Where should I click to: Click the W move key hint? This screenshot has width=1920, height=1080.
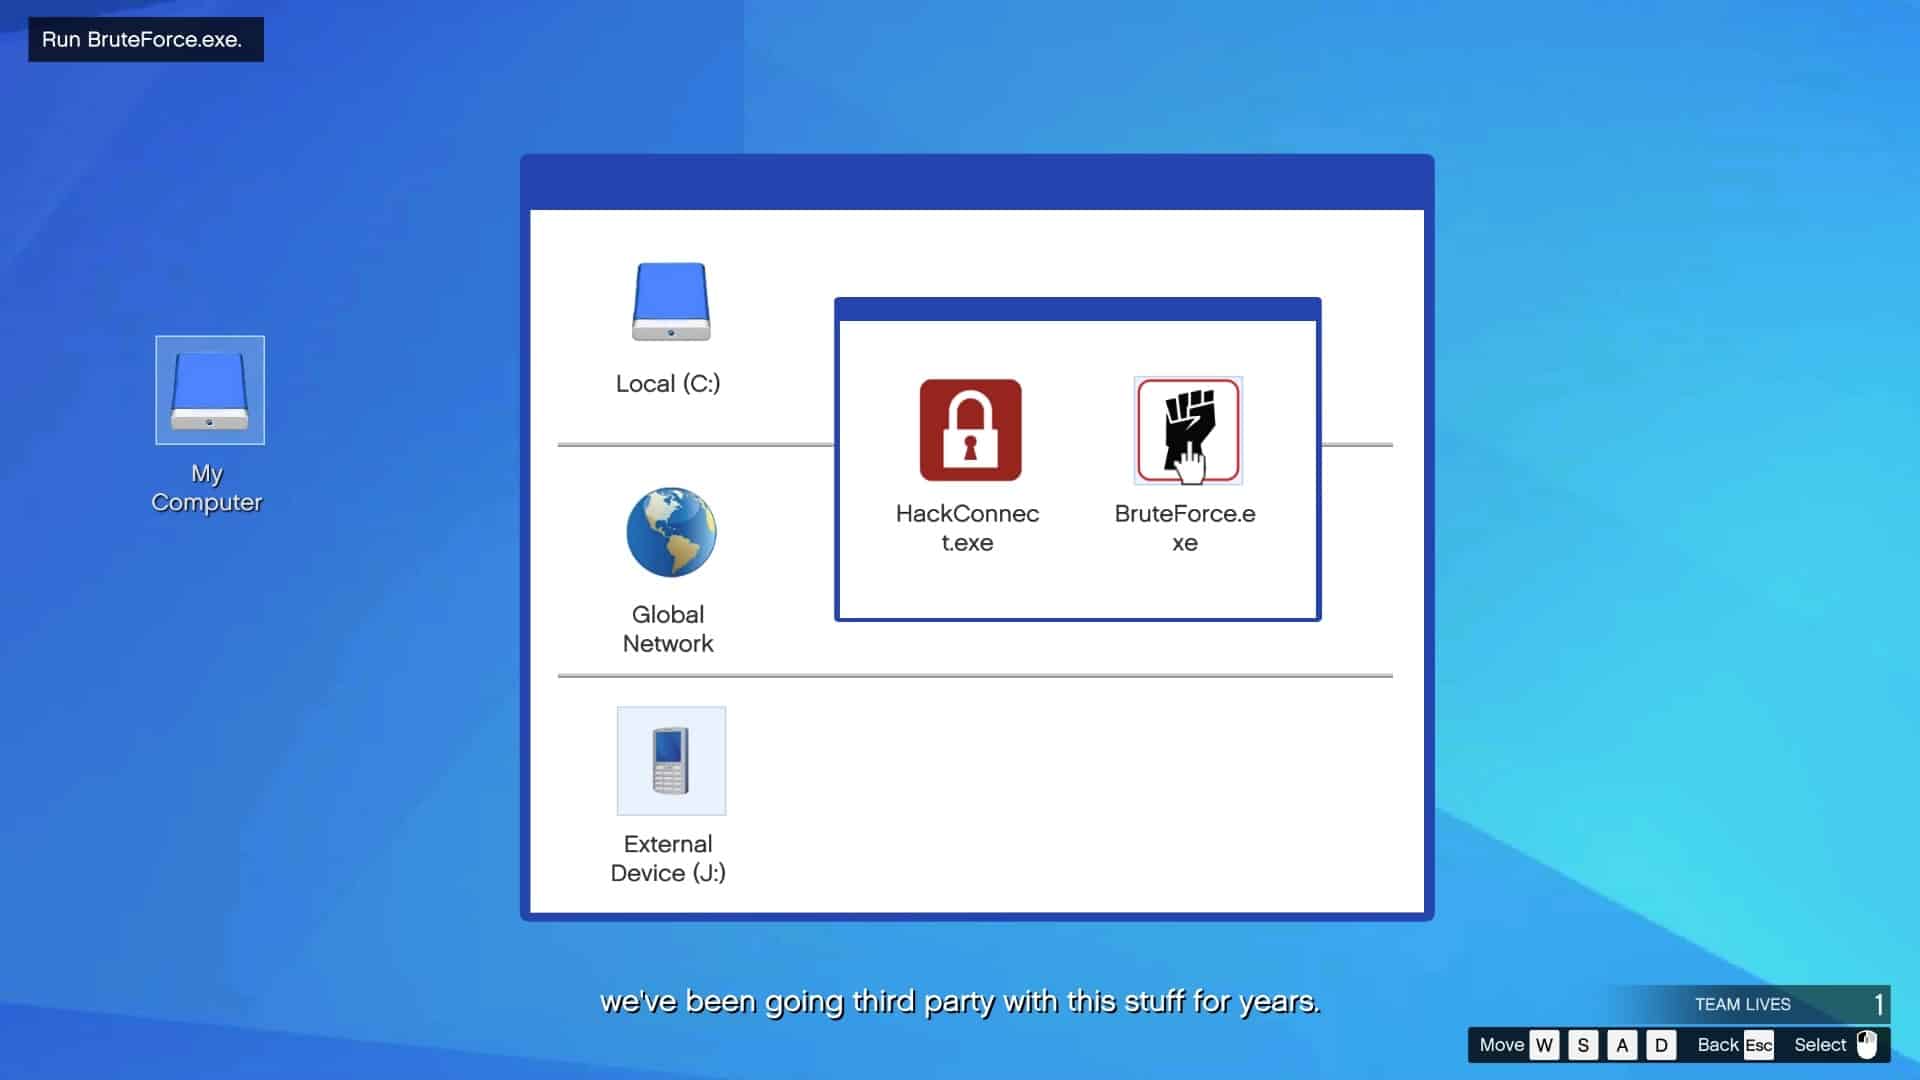coord(1544,1045)
